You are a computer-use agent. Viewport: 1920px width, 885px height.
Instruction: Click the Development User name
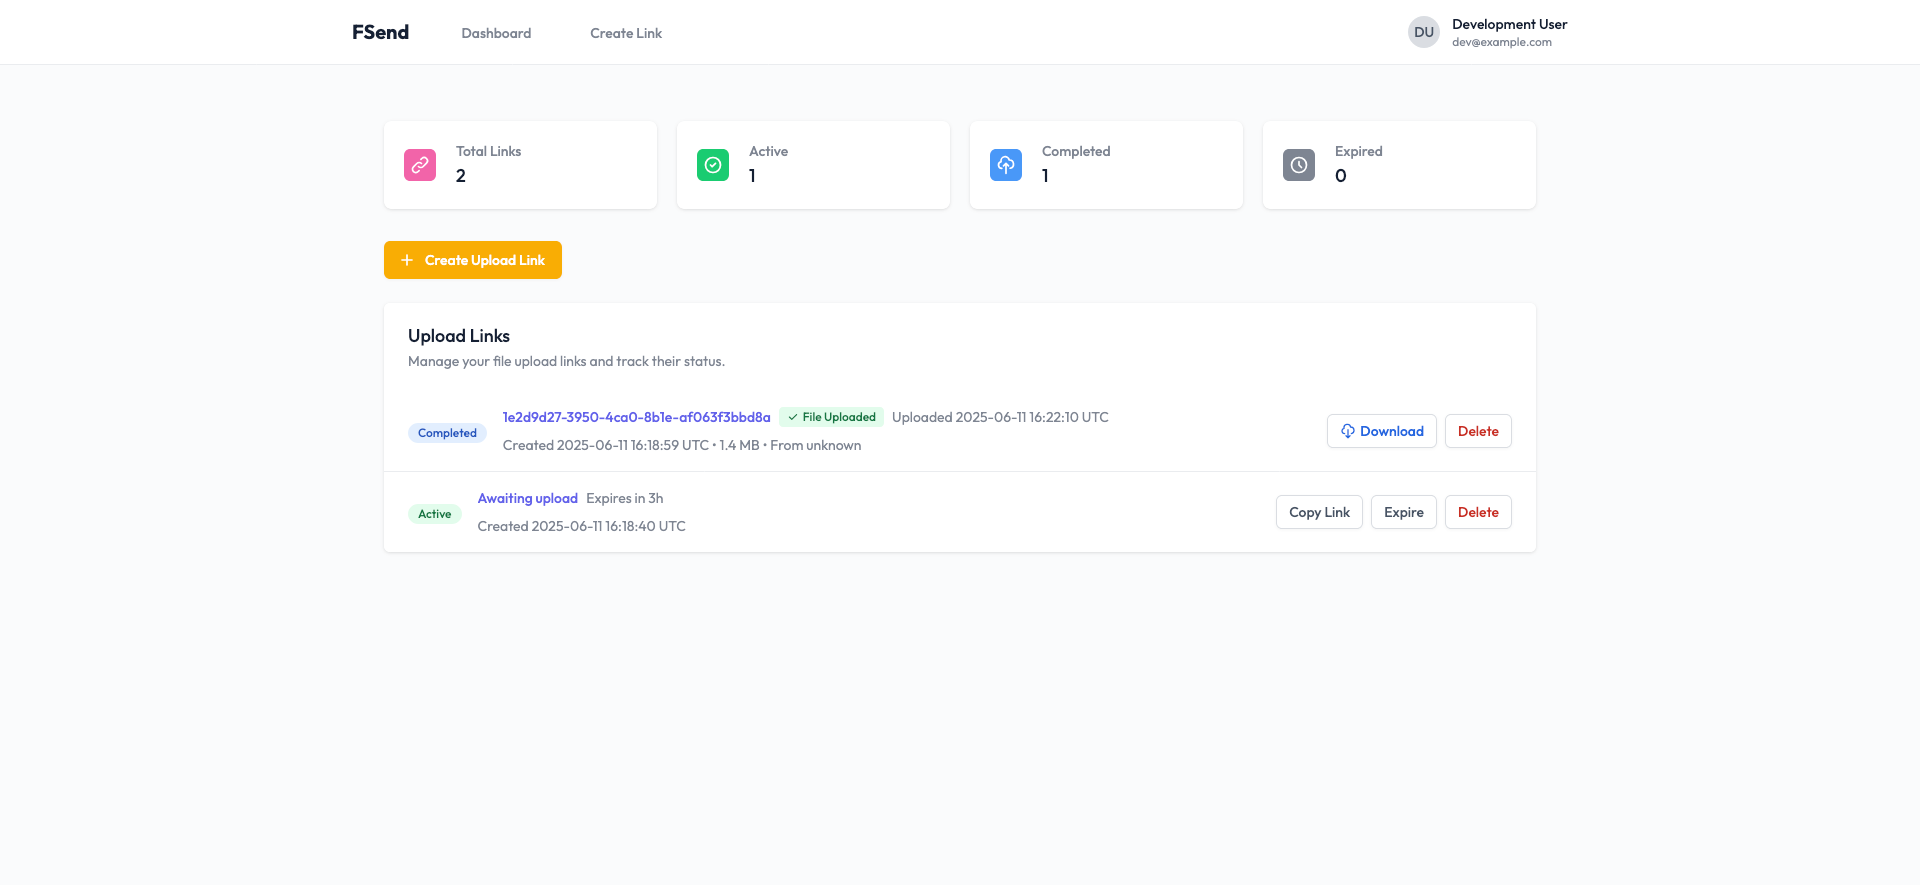click(1509, 24)
